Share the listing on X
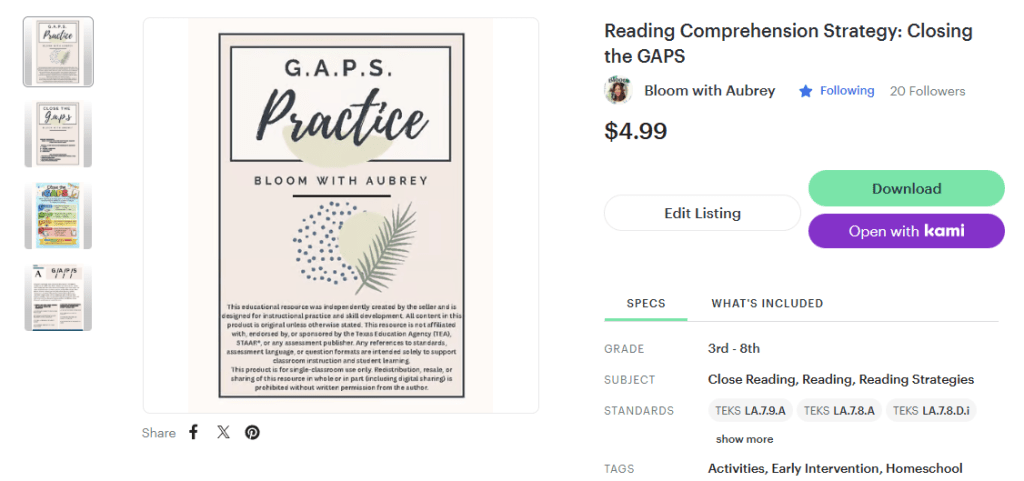 (223, 432)
